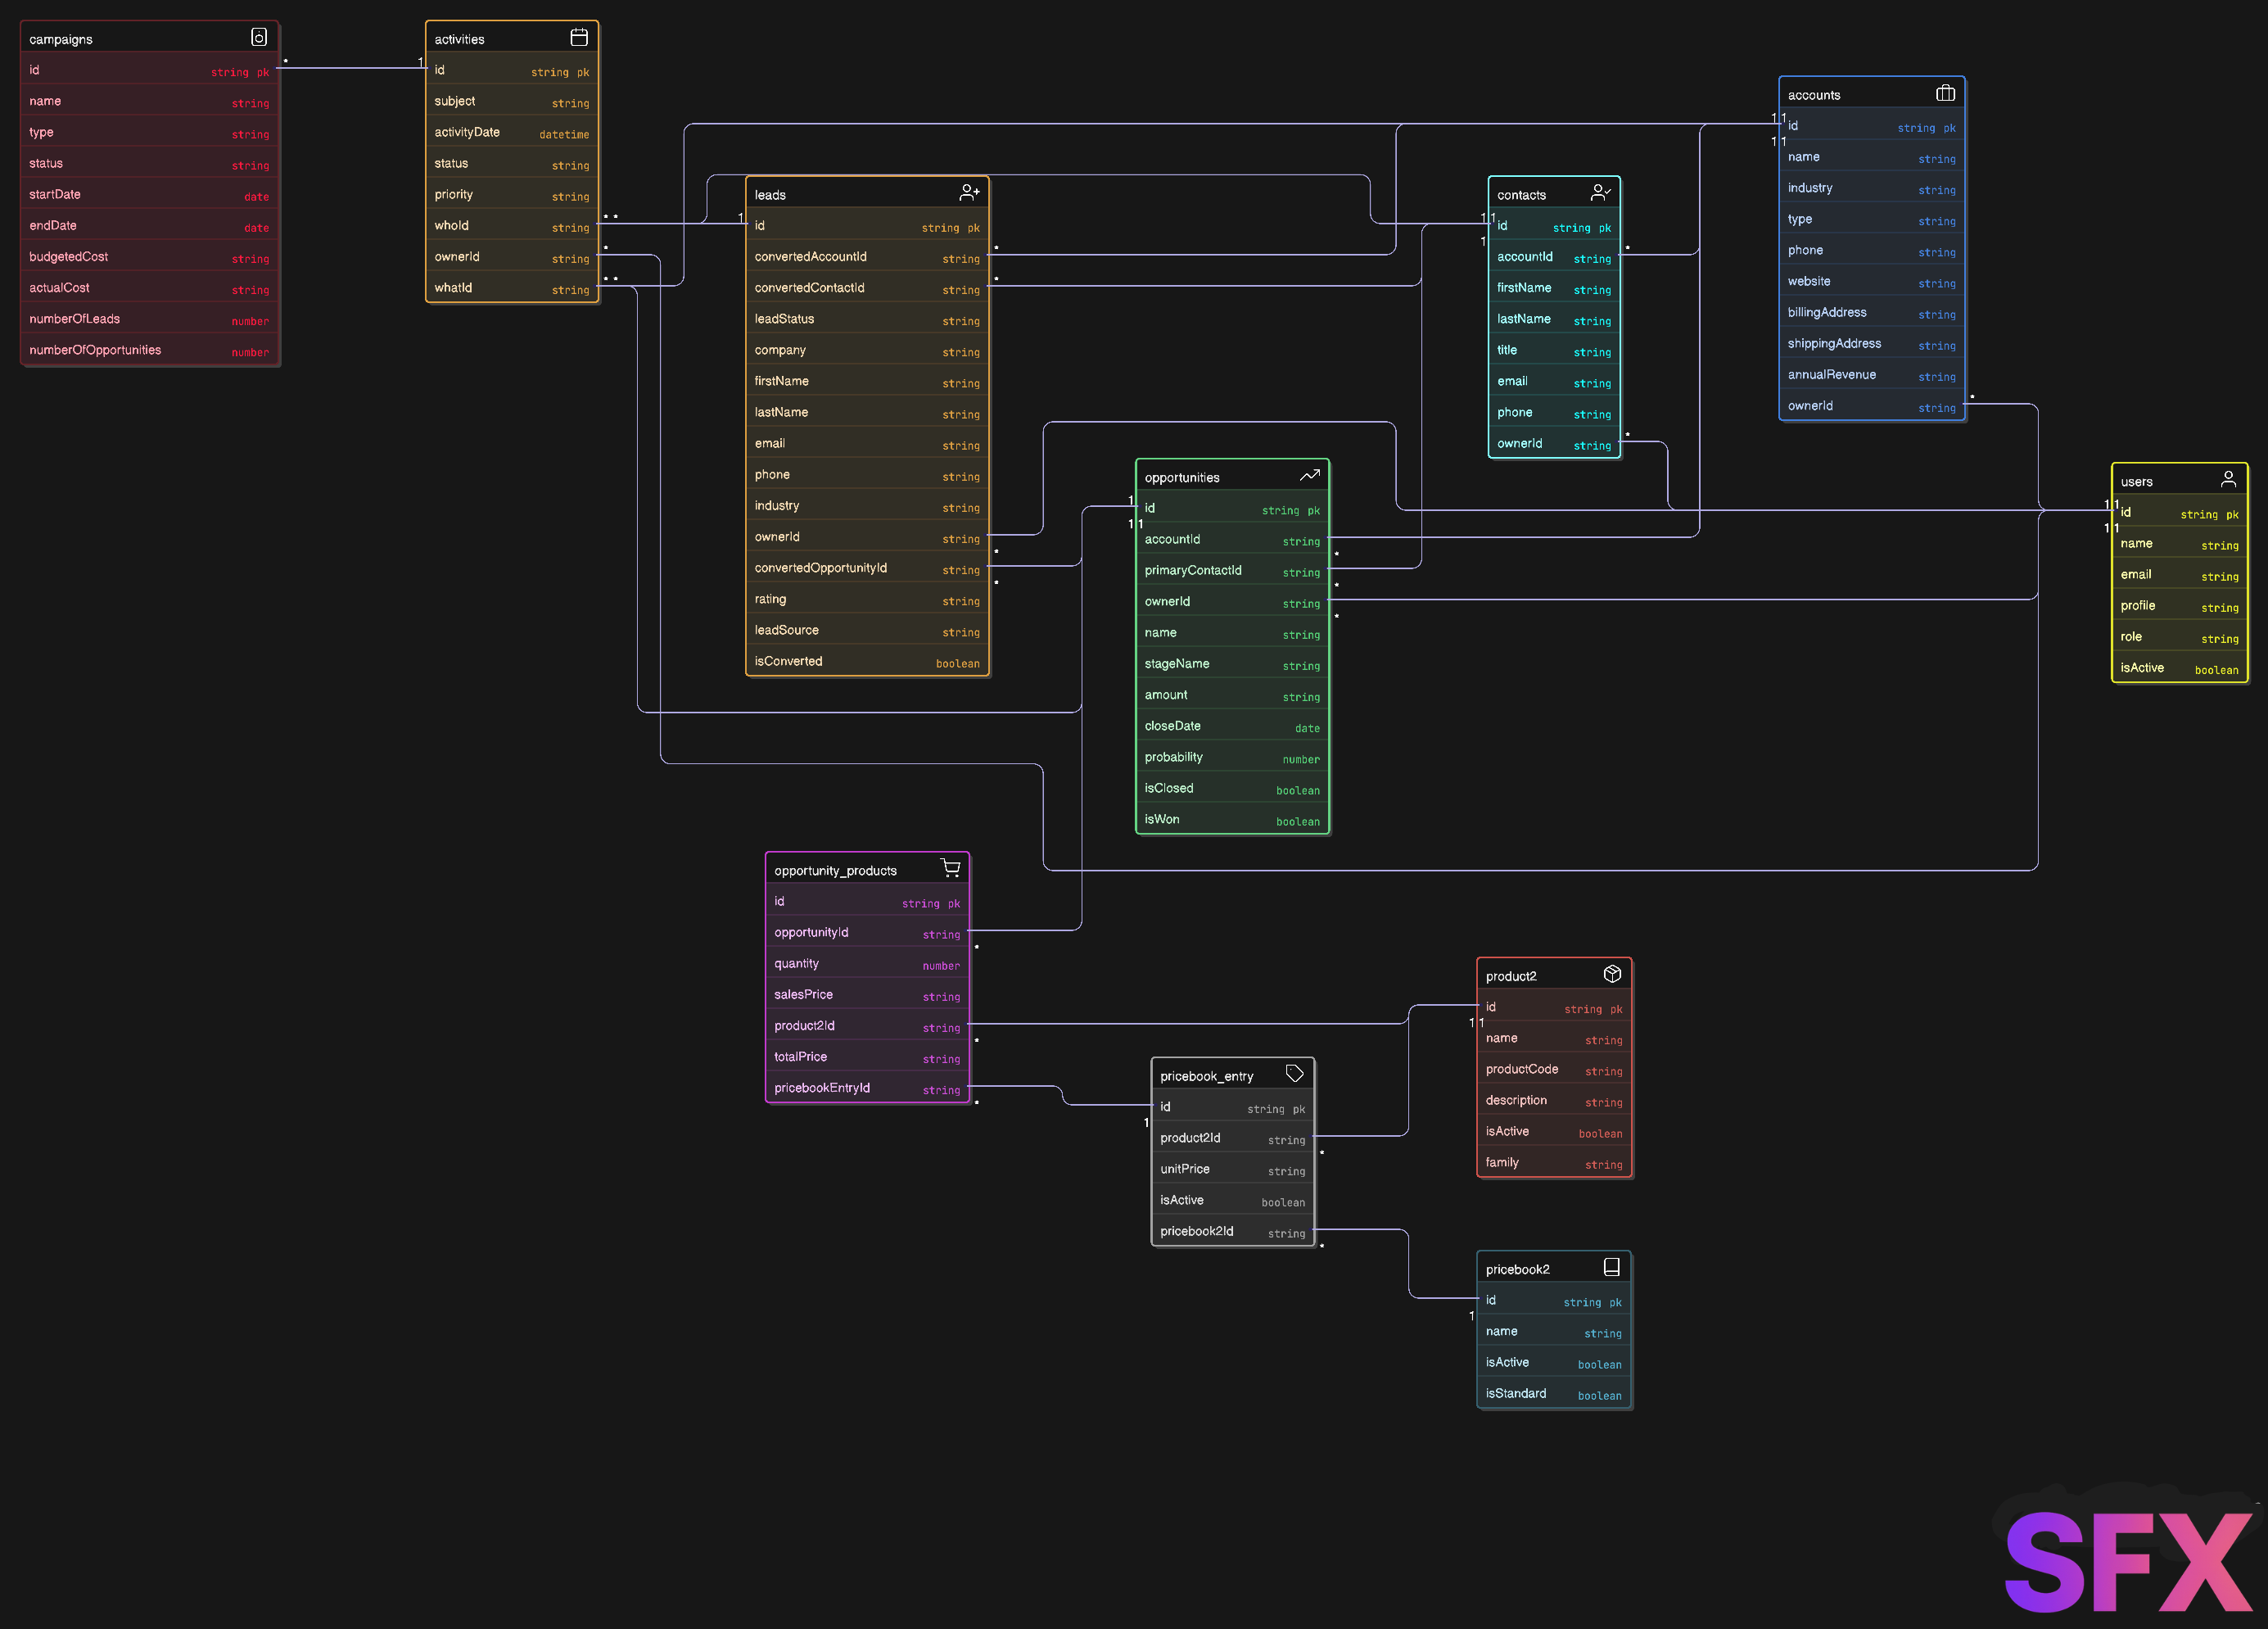Click role field in users
This screenshot has width=2268, height=1629.
click(2179, 637)
